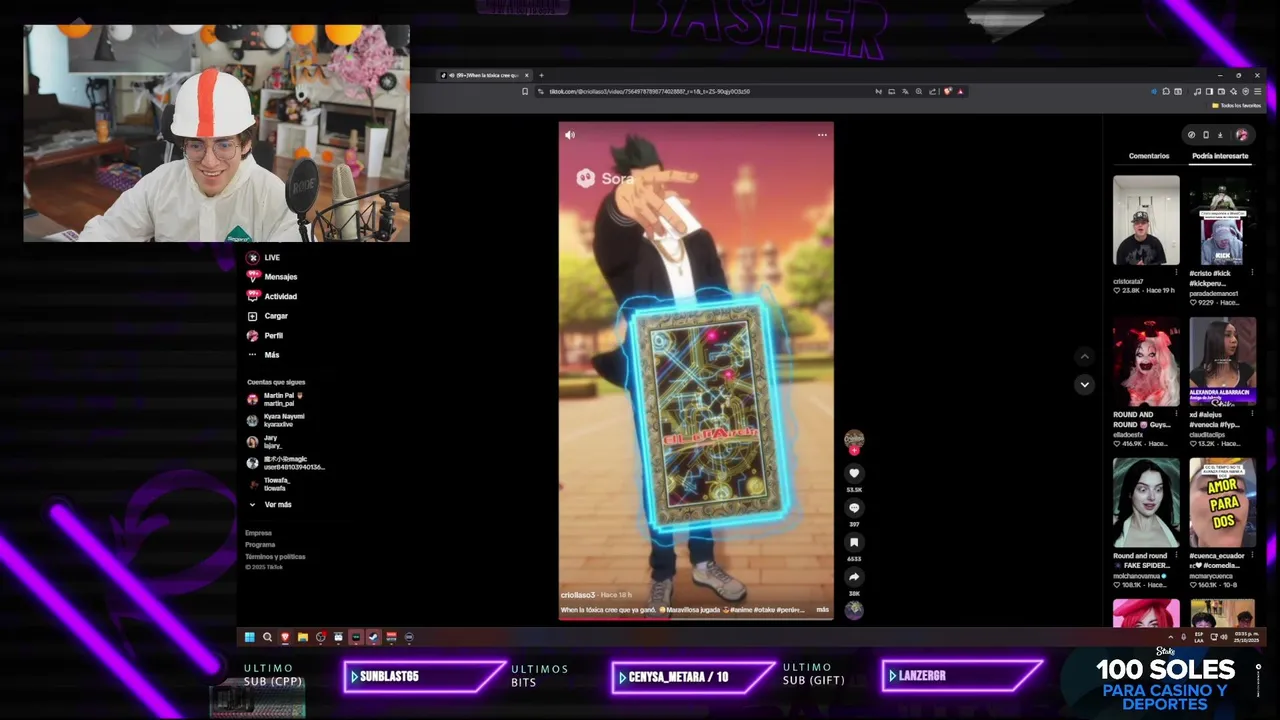Go to previous video with up arrow

[x=1085, y=356]
